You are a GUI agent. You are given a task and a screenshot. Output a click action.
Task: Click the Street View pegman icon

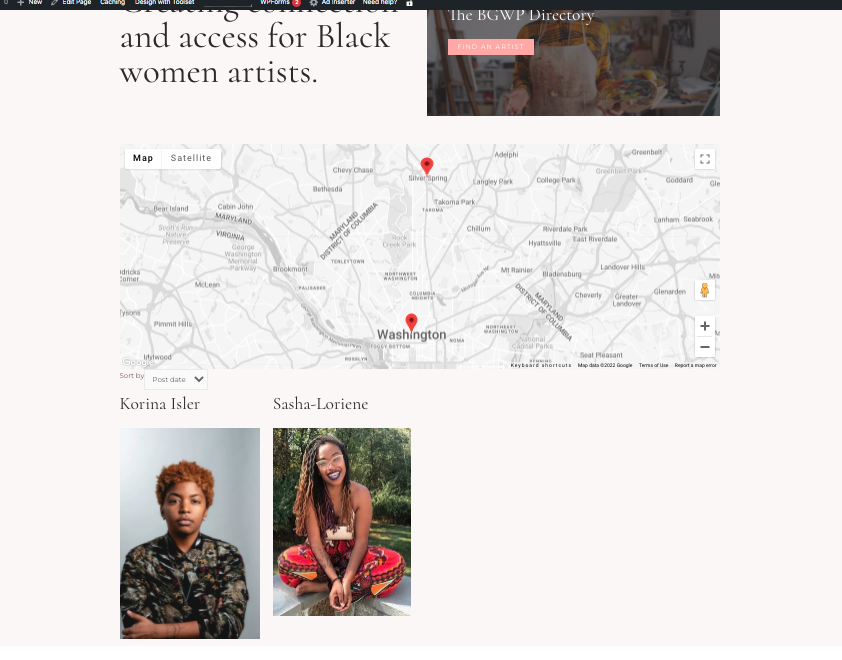tap(705, 290)
